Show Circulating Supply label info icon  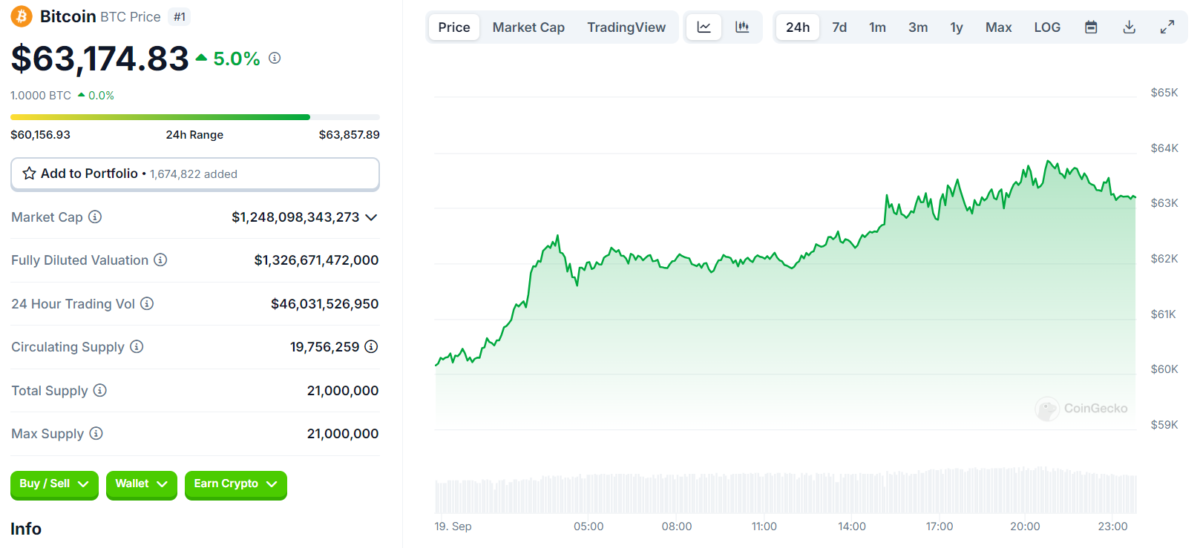[136, 347]
